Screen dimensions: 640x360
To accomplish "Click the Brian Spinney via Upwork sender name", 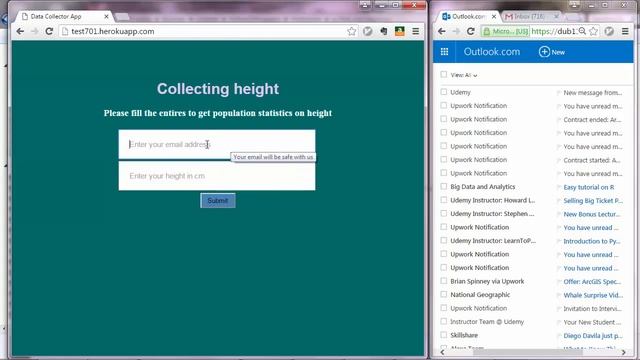I will (487, 281).
